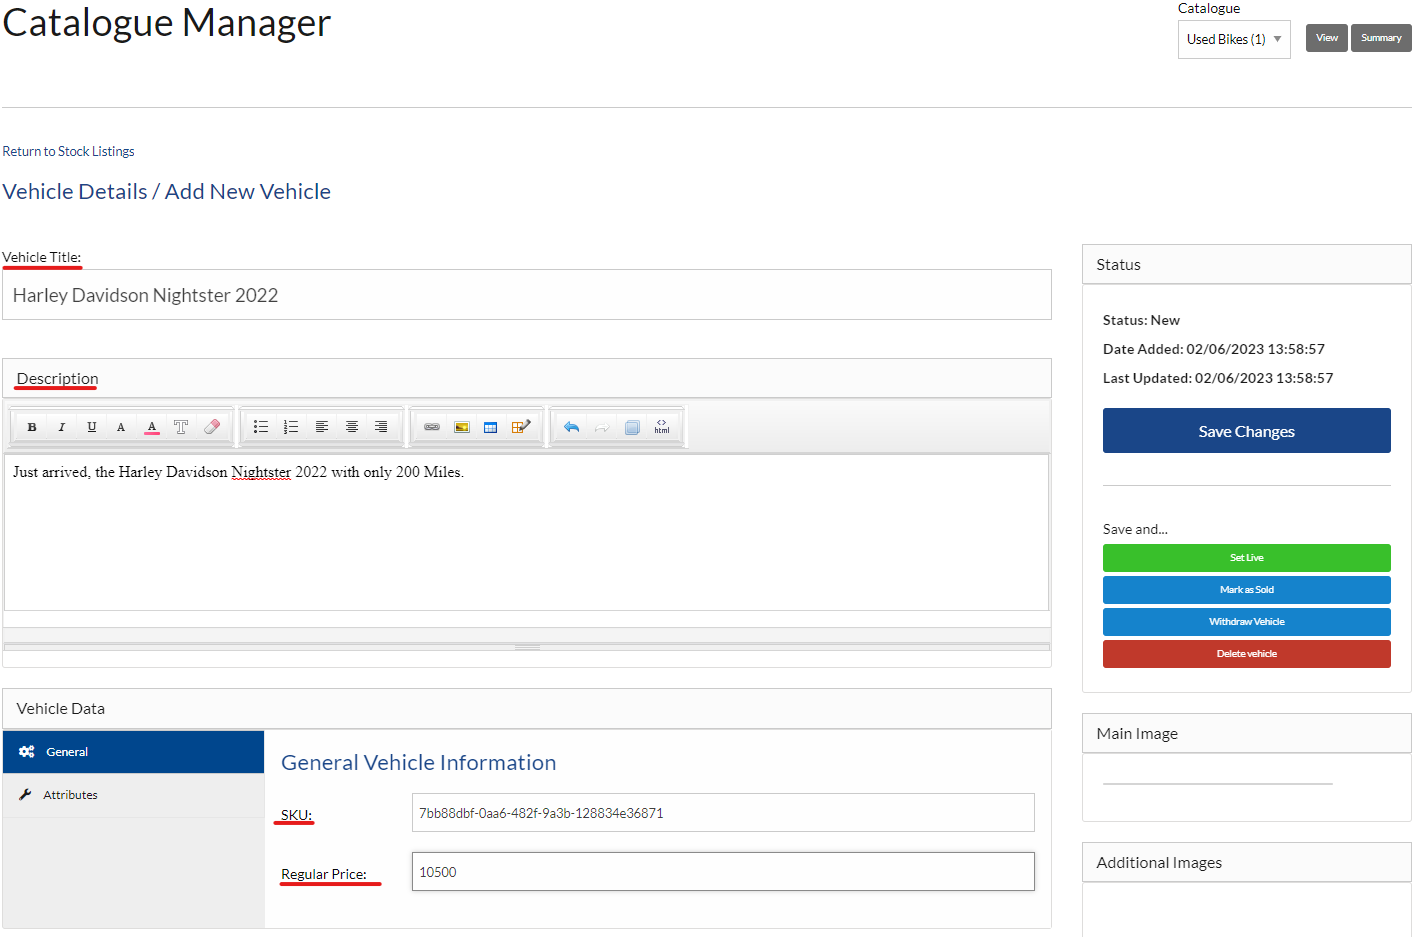The width and height of the screenshot is (1423, 937).
Task: Click the underline formatting icon
Action: pos(92,427)
